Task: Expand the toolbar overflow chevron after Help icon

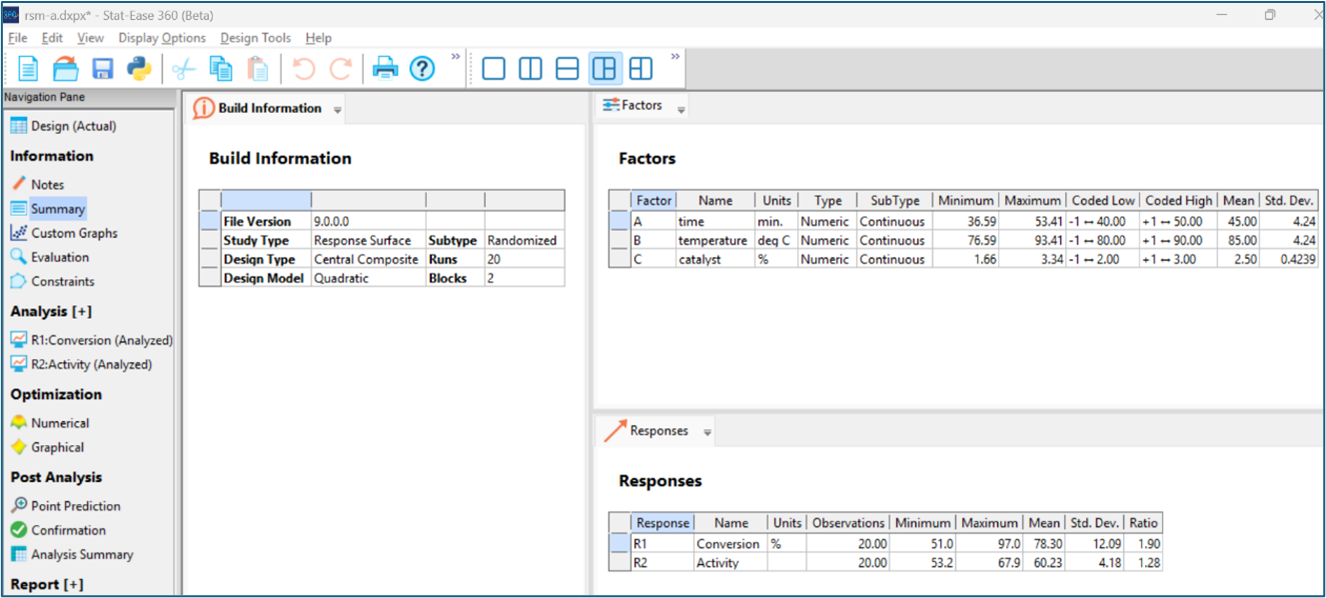Action: [x=456, y=56]
